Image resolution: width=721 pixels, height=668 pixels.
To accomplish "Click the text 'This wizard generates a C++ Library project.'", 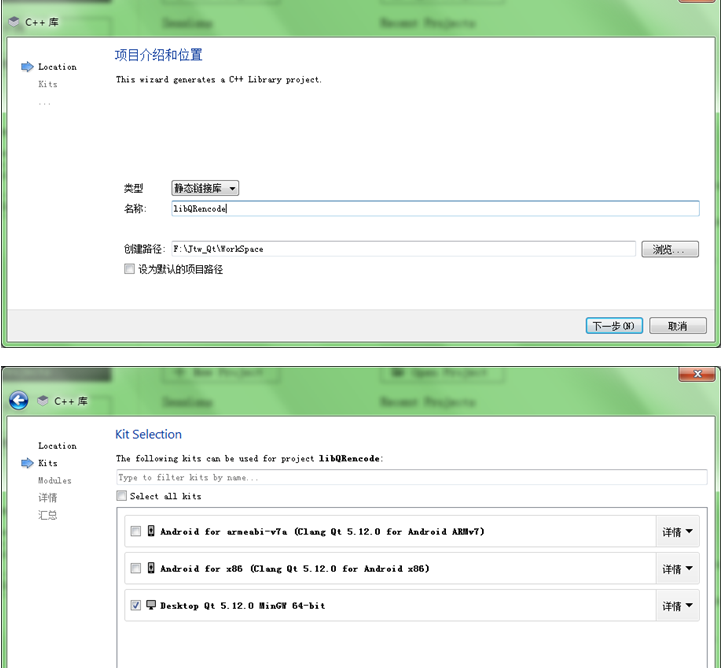I will point(219,80).
